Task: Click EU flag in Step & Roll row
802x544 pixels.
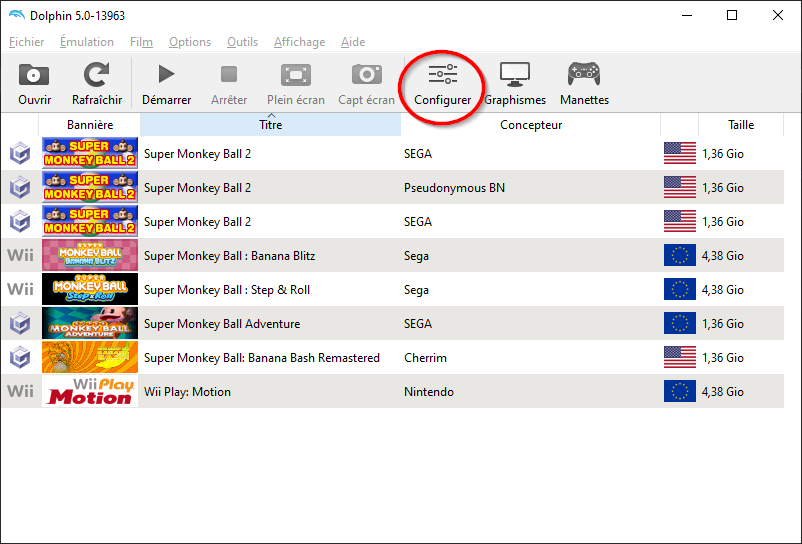Action: pyautogui.click(x=680, y=289)
